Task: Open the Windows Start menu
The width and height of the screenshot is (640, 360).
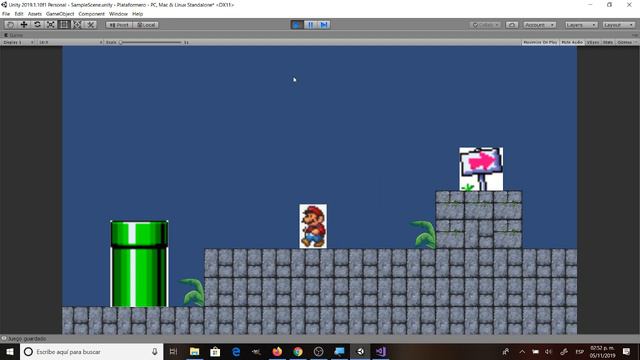Action: click(x=10, y=351)
